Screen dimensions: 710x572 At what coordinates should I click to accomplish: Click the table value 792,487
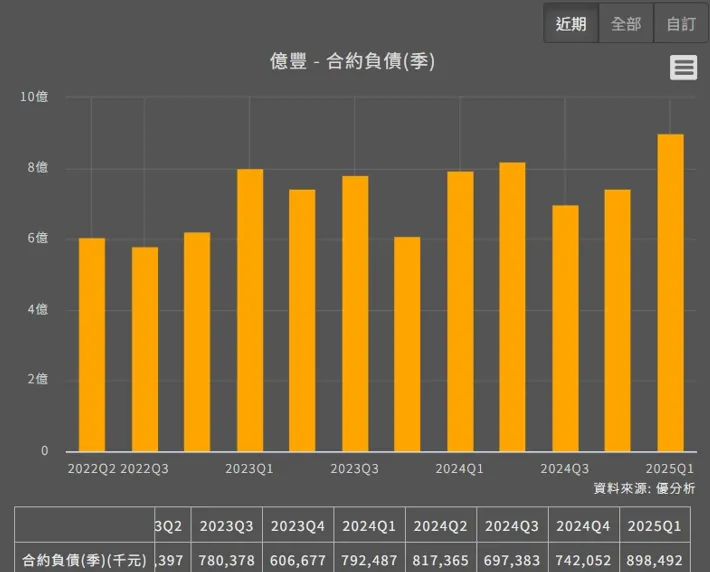tap(369, 561)
